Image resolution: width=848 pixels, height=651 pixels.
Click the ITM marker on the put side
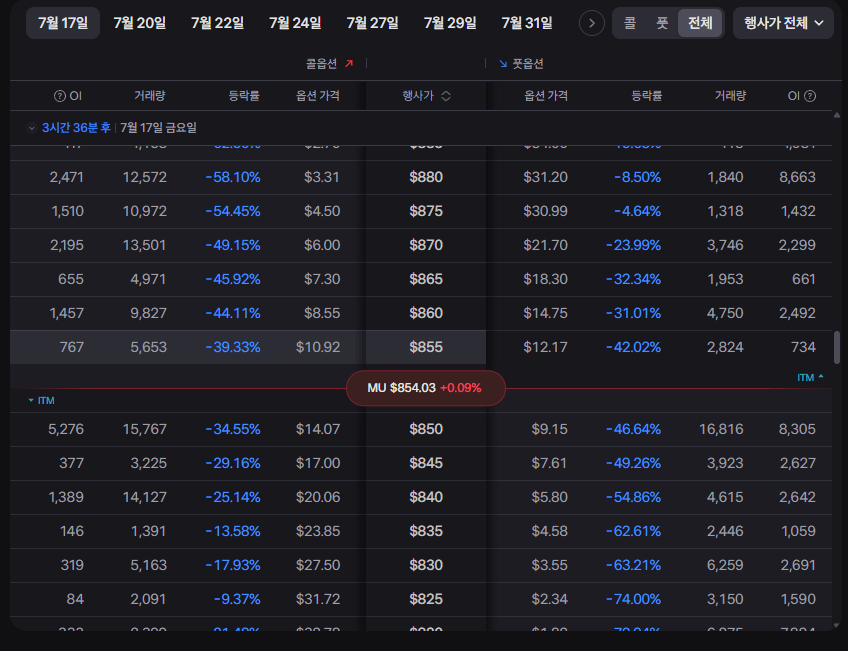810,377
